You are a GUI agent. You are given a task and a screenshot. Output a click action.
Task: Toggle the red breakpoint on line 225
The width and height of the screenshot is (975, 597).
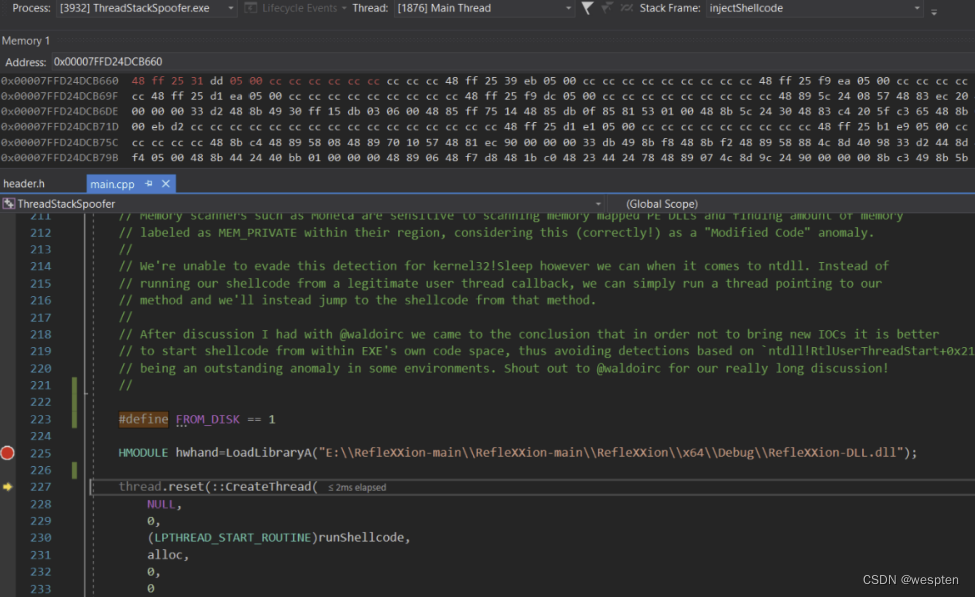click(x=8, y=453)
